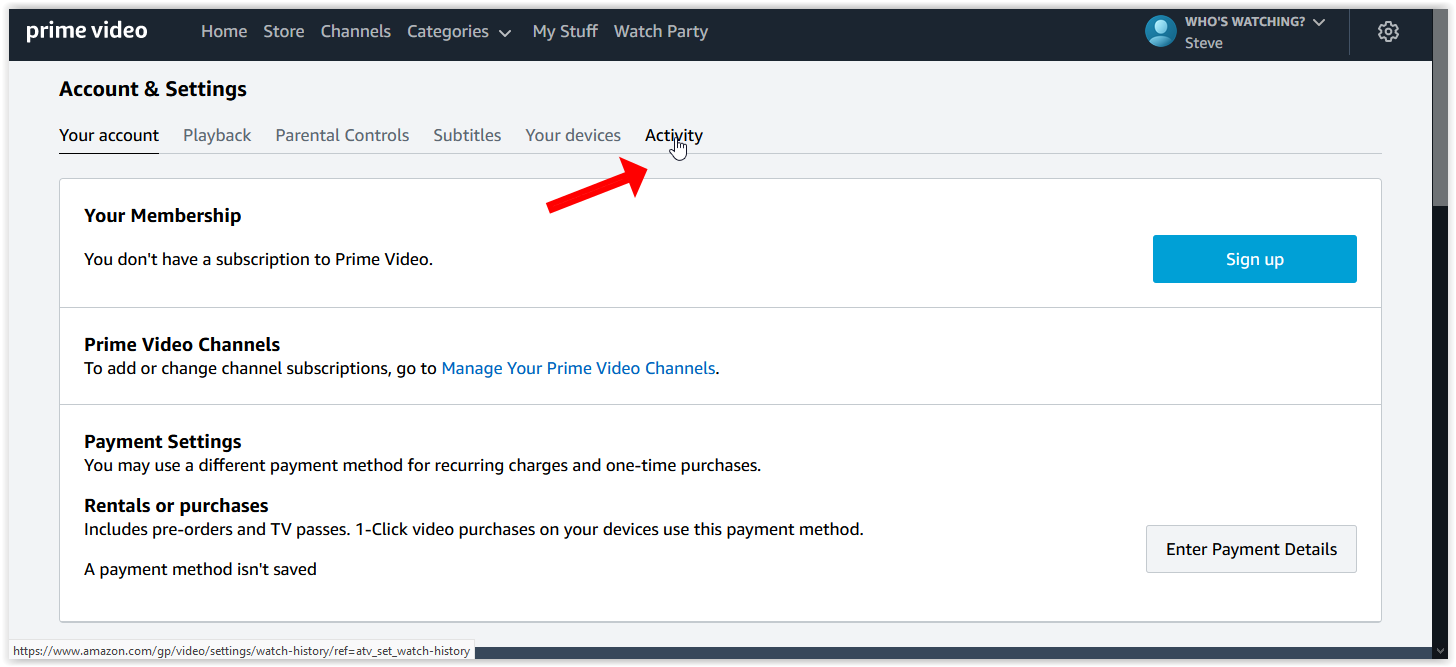Screen dimensions: 1456x667
Task: Click the Steve profile avatar icon
Action: (x=1161, y=32)
